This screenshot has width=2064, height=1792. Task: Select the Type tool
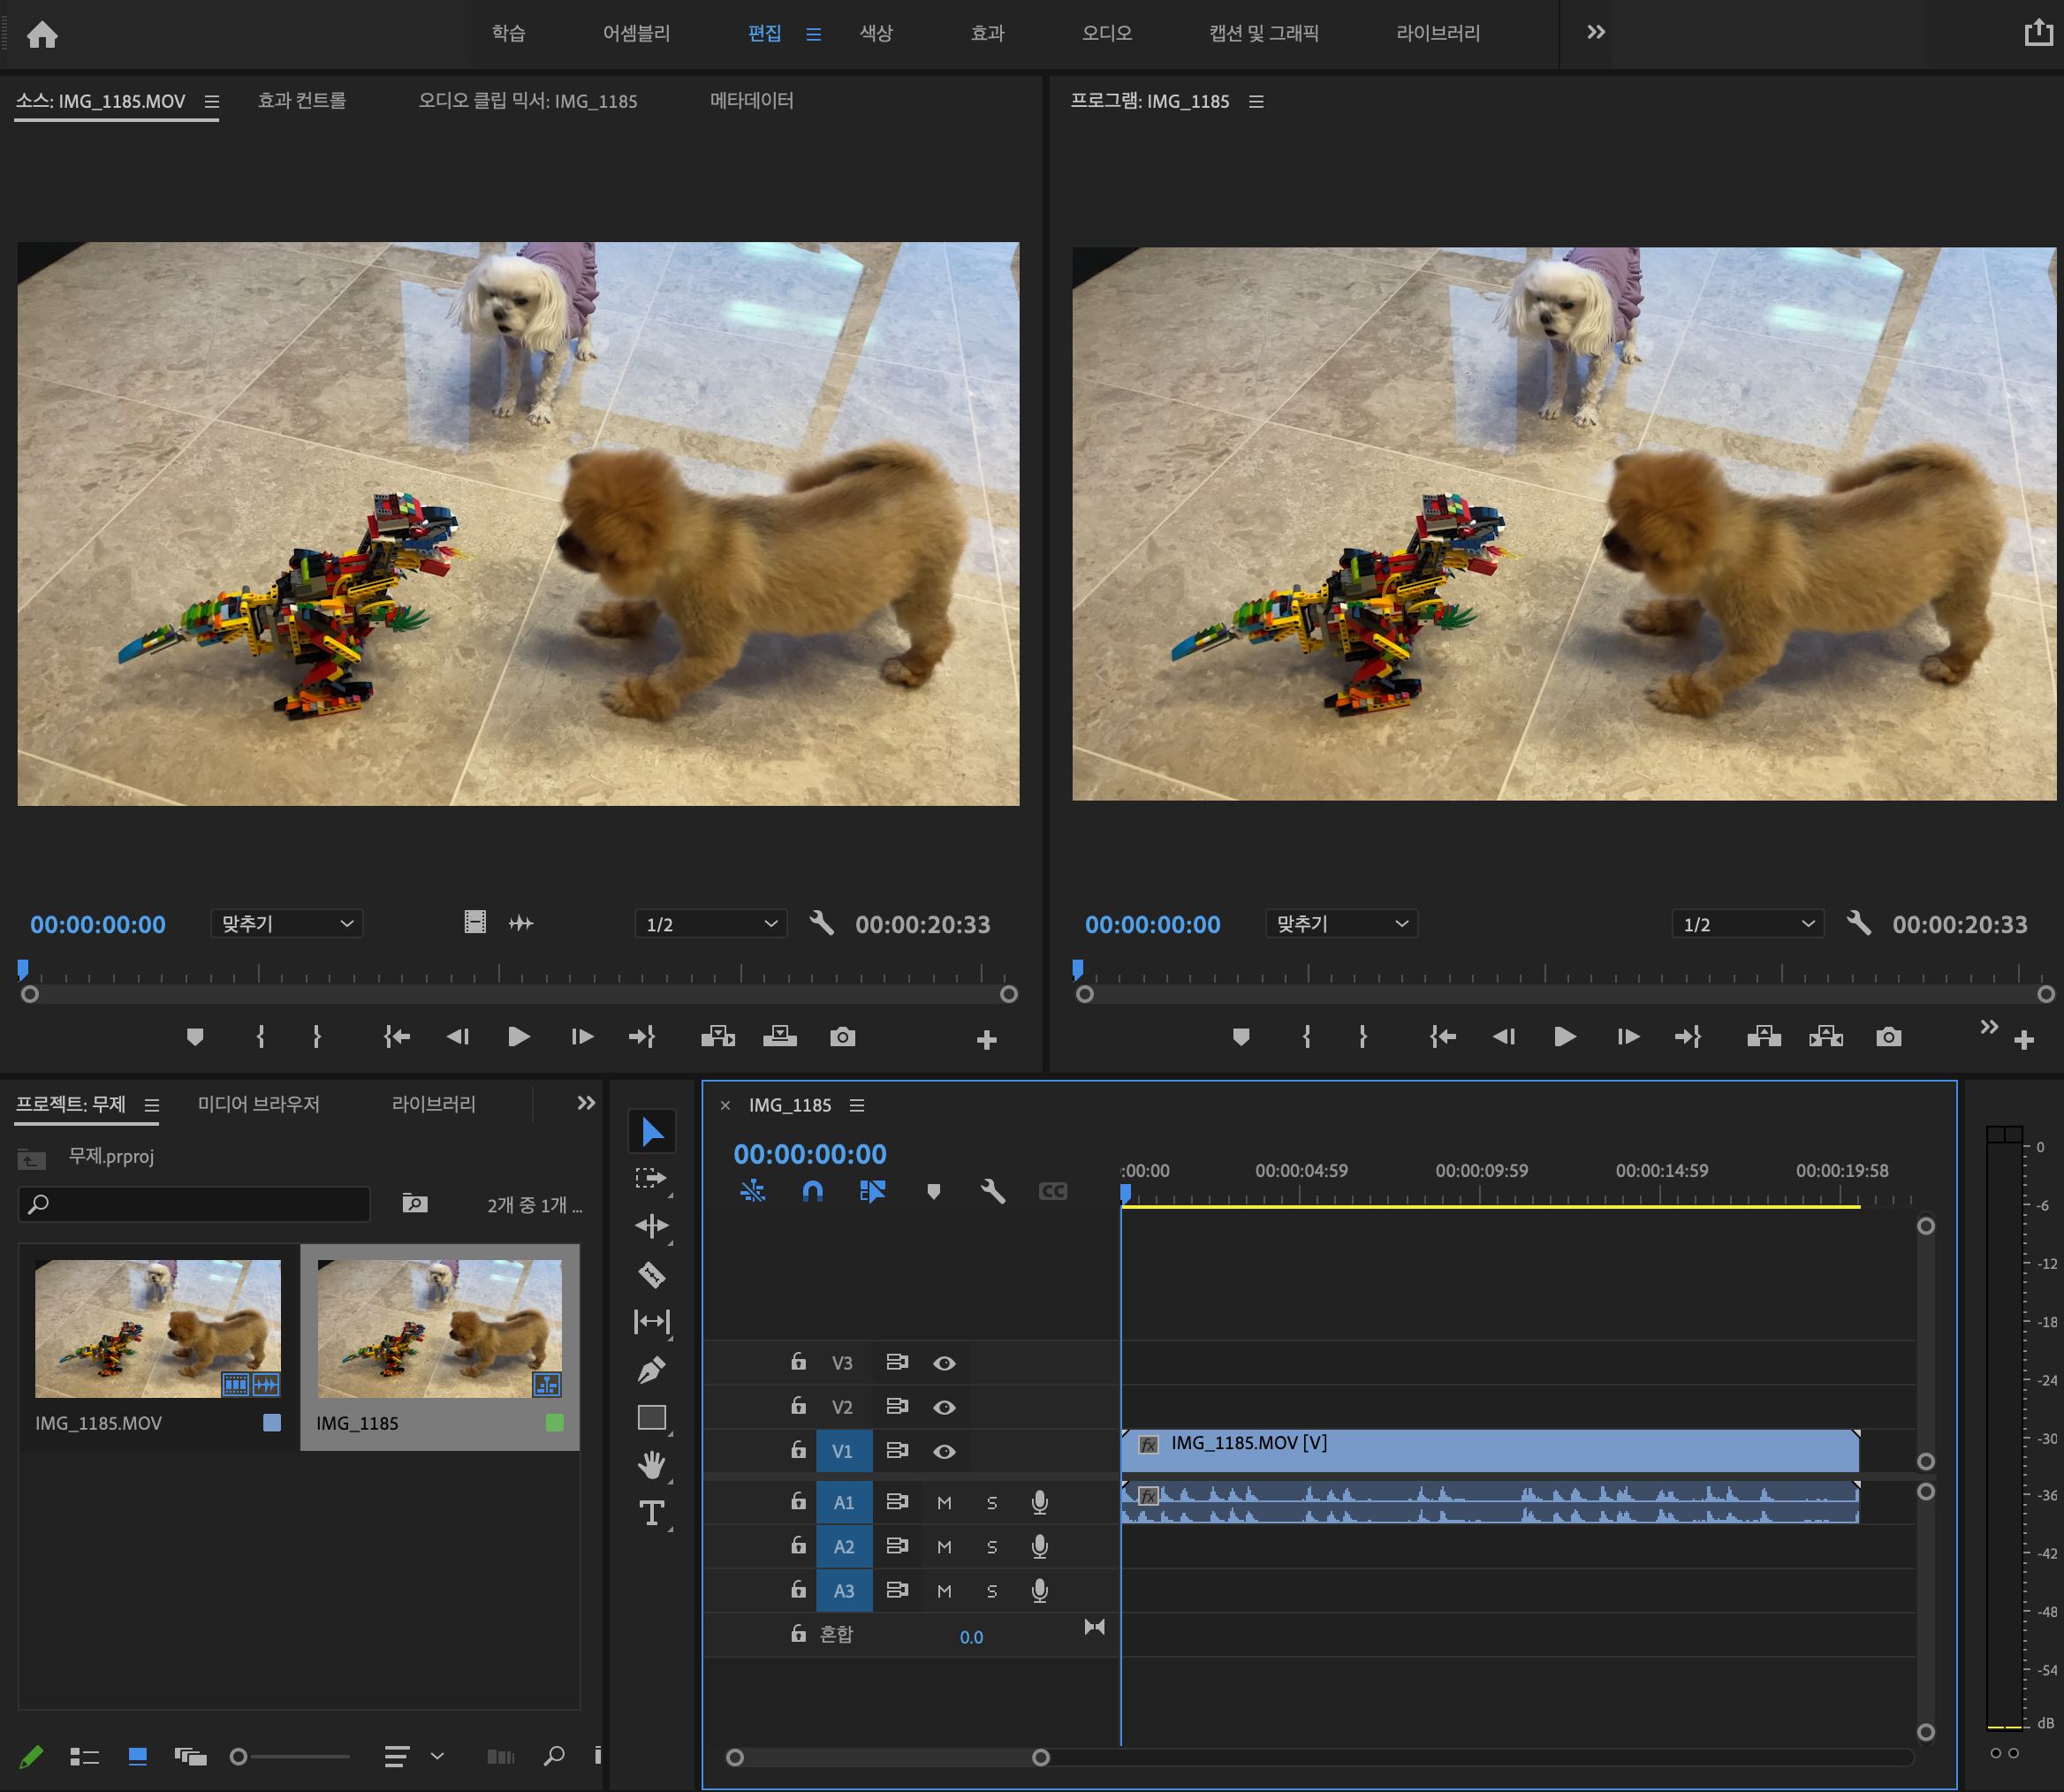651,1513
